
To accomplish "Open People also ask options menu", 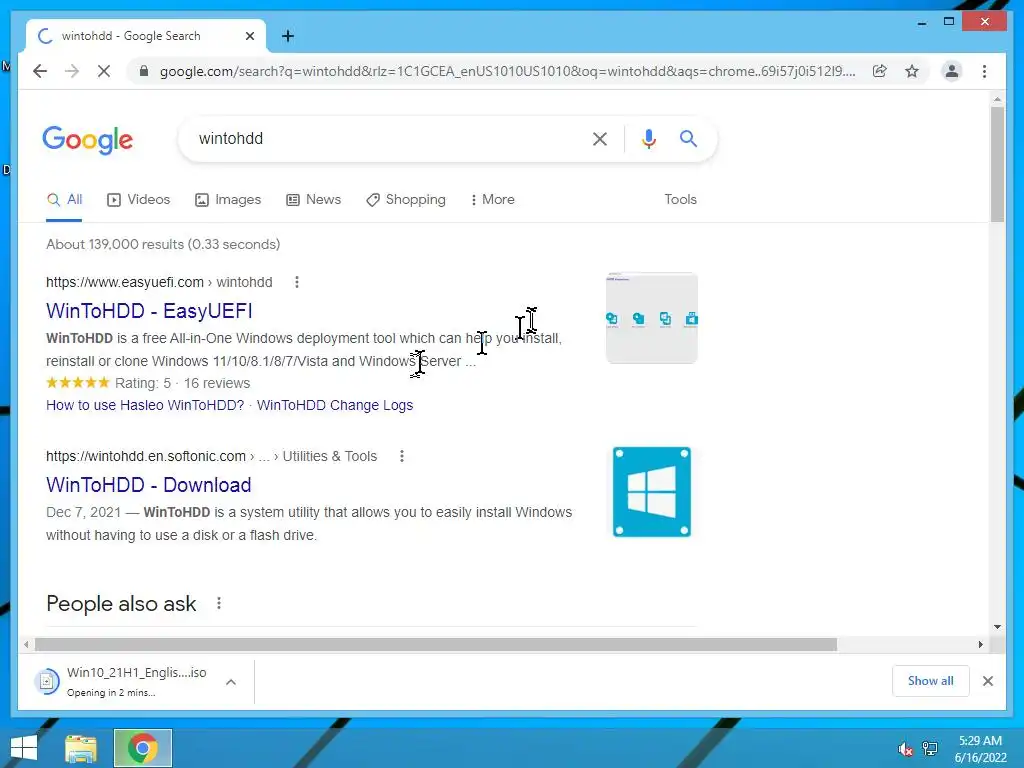I will click(219, 603).
